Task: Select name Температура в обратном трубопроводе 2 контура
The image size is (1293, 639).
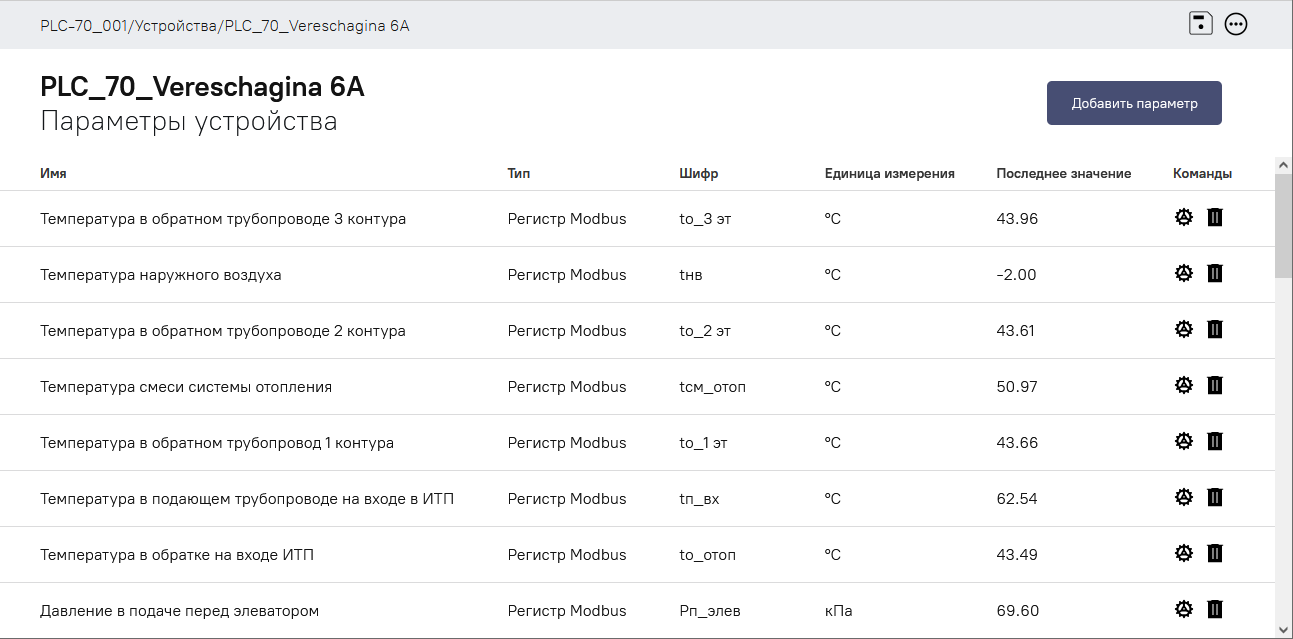Action: pyautogui.click(x=223, y=330)
